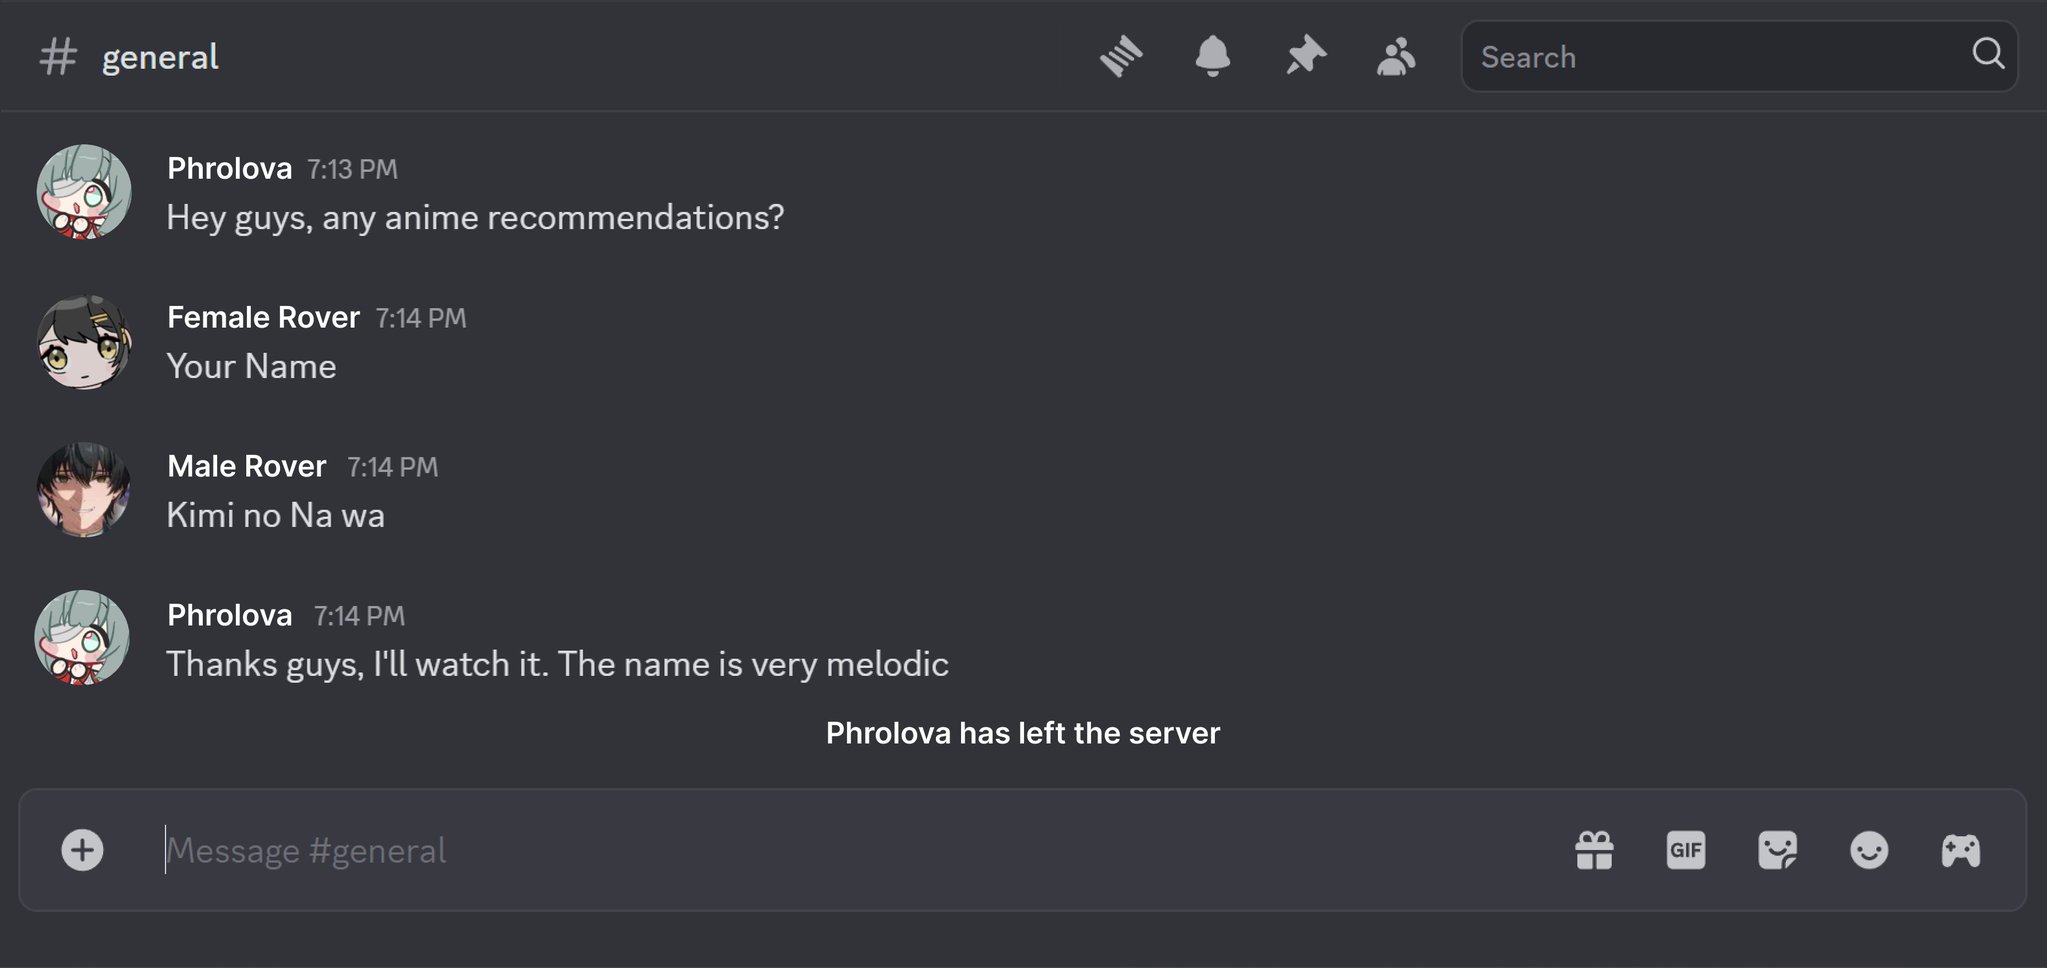This screenshot has width=2047, height=968.
Task: Open the activities game controller
Action: (x=1960, y=851)
